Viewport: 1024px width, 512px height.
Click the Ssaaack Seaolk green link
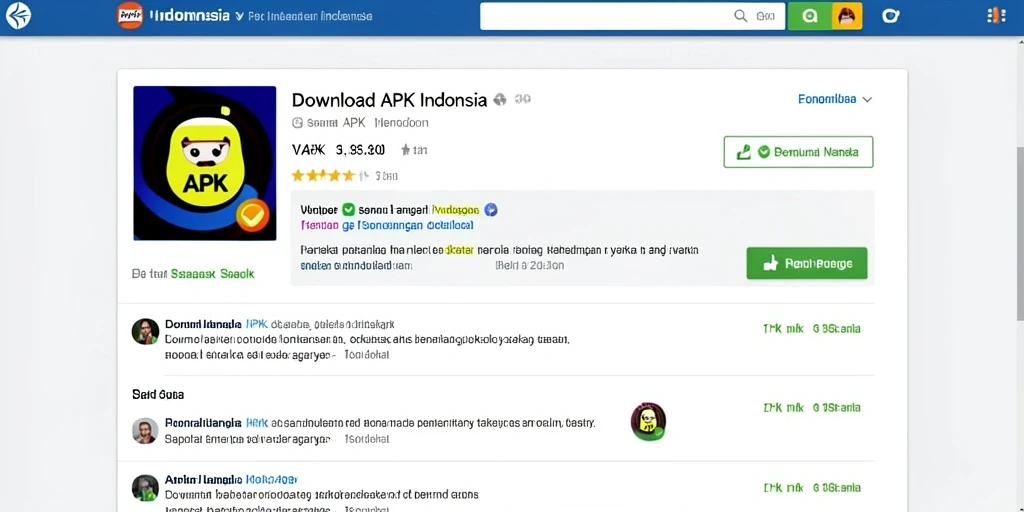(x=212, y=274)
